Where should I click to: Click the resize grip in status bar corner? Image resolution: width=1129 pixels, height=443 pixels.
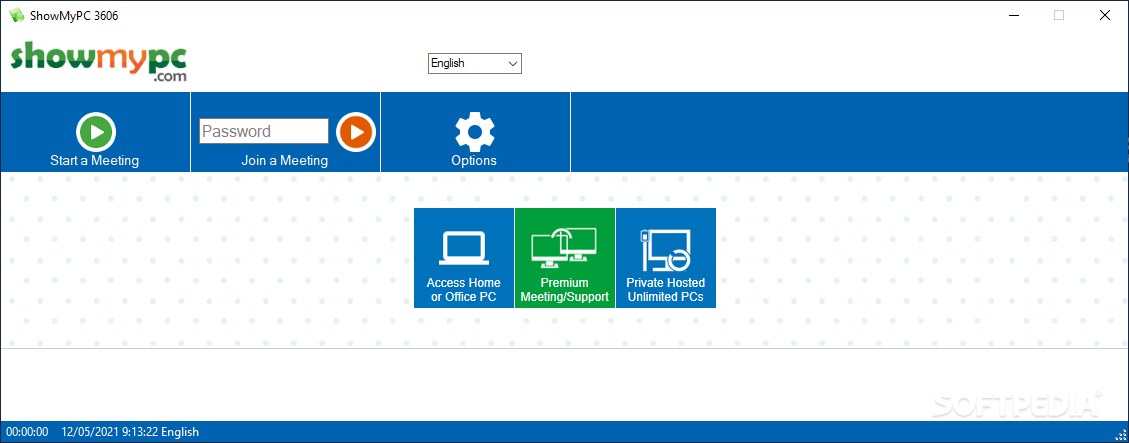tap(1120, 434)
